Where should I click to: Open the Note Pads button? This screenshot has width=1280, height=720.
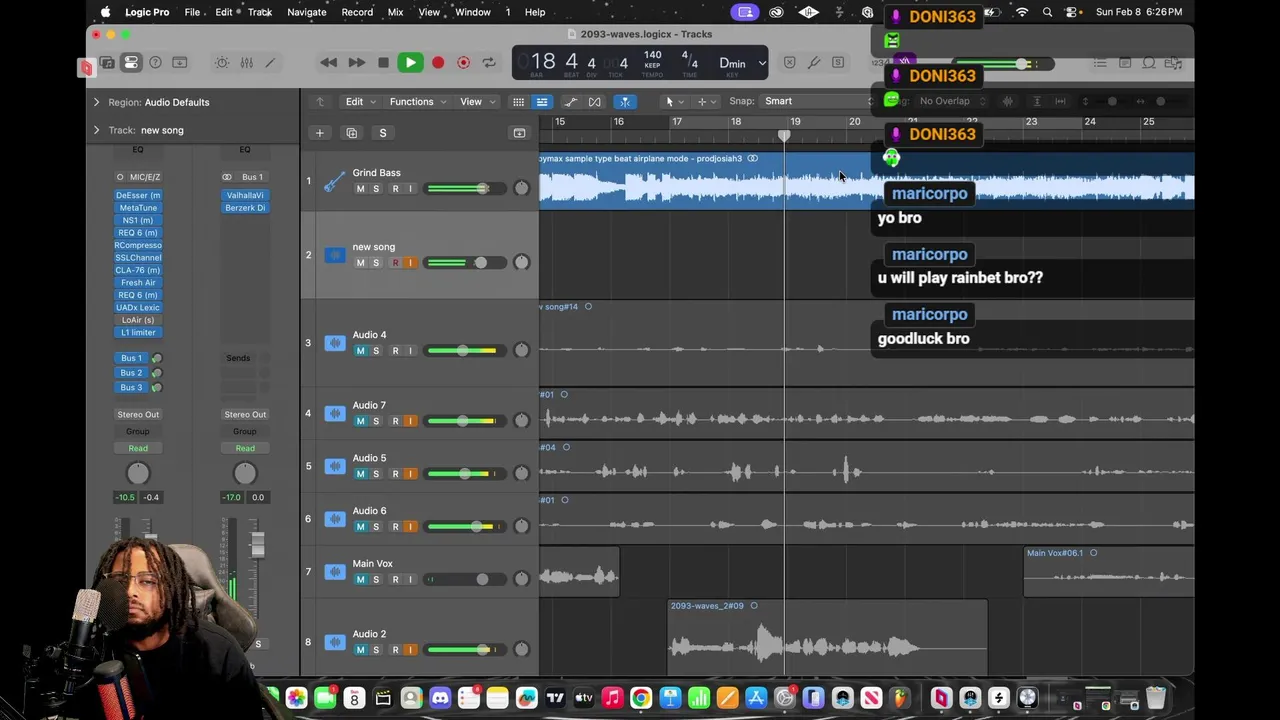click(x=1125, y=63)
